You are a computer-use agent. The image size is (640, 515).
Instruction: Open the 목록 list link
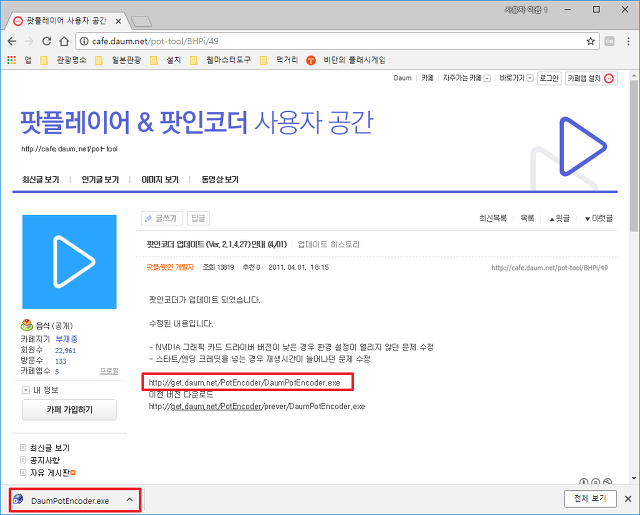[527, 218]
